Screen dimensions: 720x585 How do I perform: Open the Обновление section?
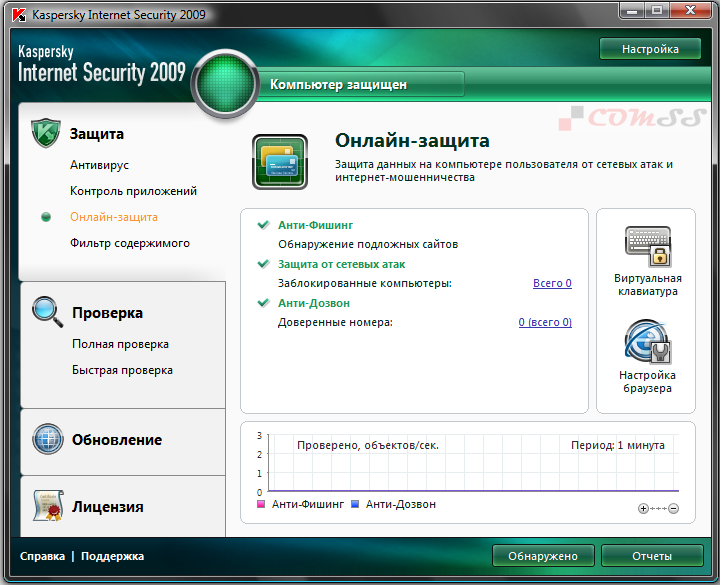point(117,439)
